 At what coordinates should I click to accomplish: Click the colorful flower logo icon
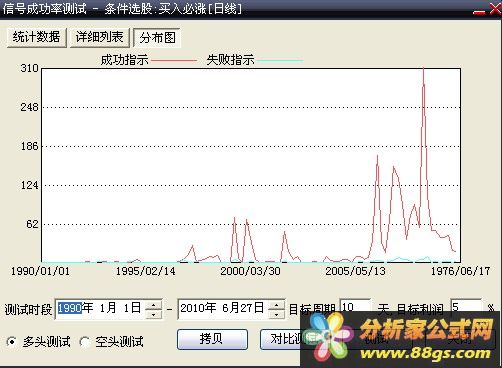tap(328, 337)
